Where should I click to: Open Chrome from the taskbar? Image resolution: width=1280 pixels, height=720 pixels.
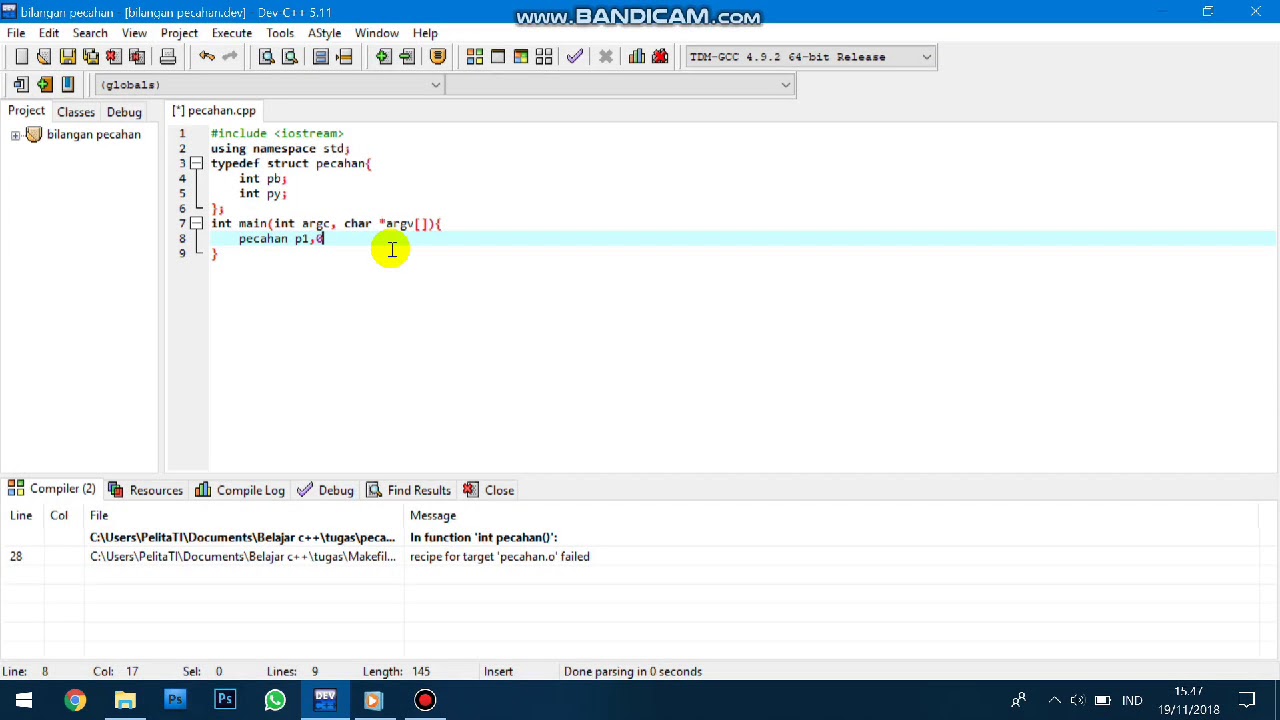click(x=75, y=700)
